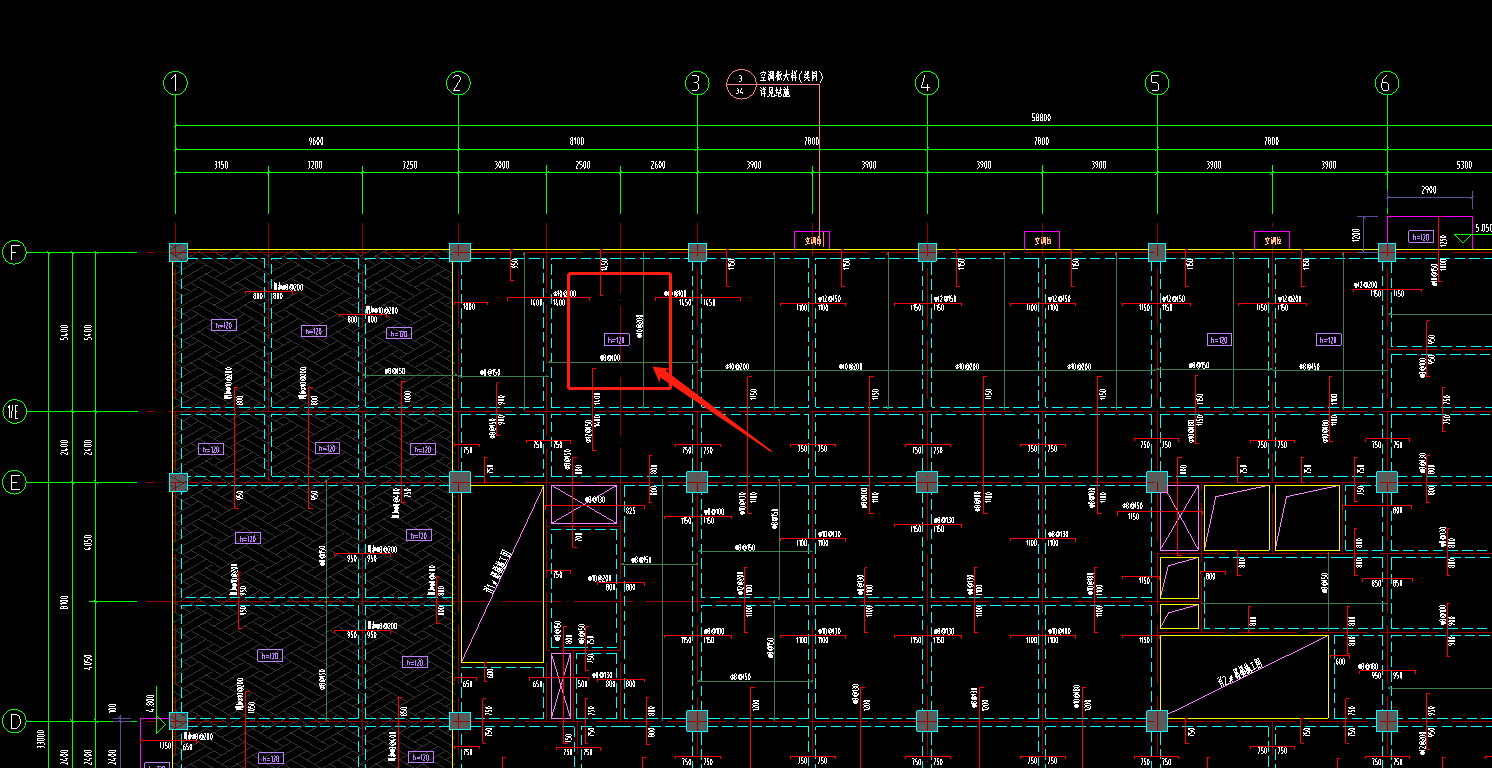This screenshot has width=1492, height=768.
Task: Select the crossed magenta opening right of axis 2
Action: click(x=584, y=505)
